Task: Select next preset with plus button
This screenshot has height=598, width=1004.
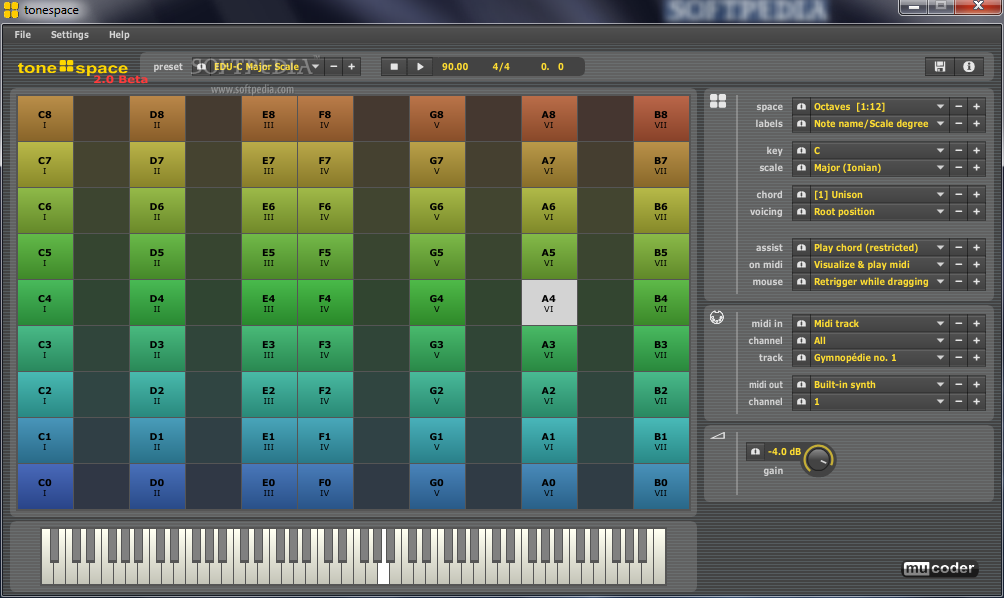Action: (352, 67)
